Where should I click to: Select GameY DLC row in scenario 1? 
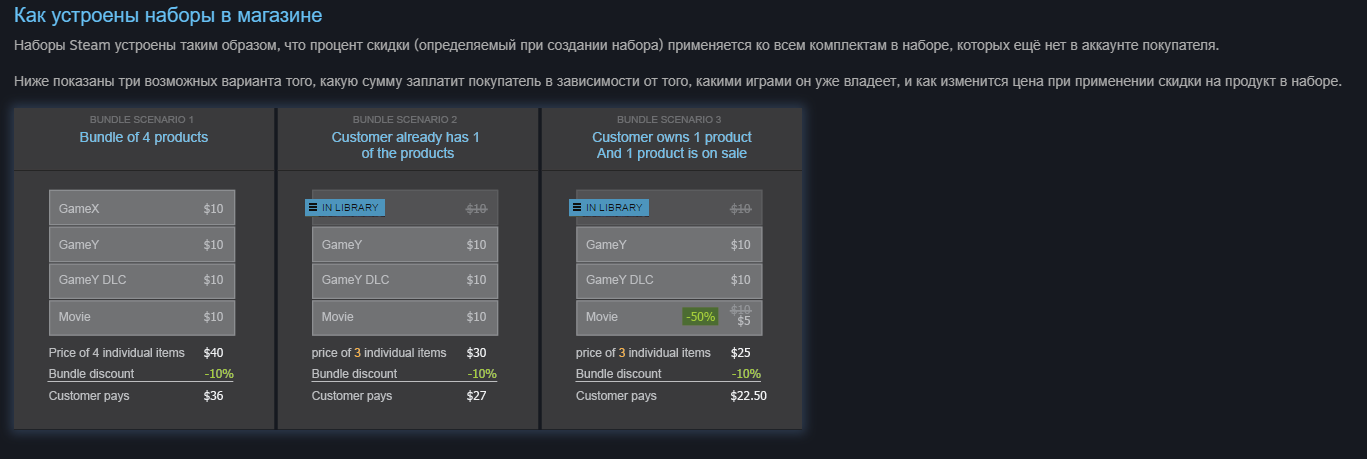tap(142, 280)
